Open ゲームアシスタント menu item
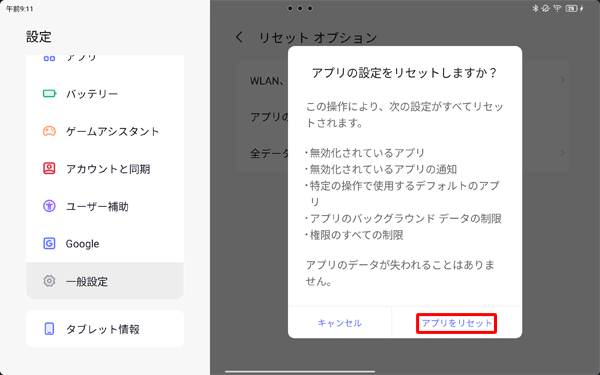600x375 pixels. tap(105, 131)
